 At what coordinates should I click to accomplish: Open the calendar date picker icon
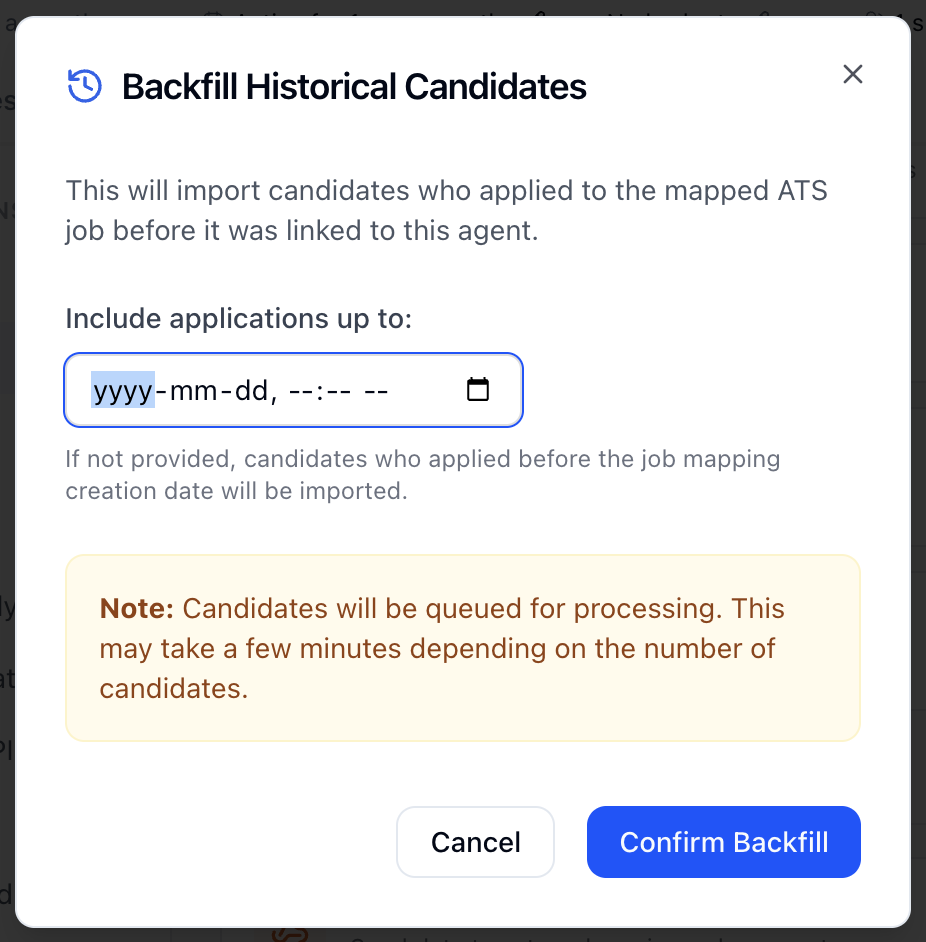(479, 390)
